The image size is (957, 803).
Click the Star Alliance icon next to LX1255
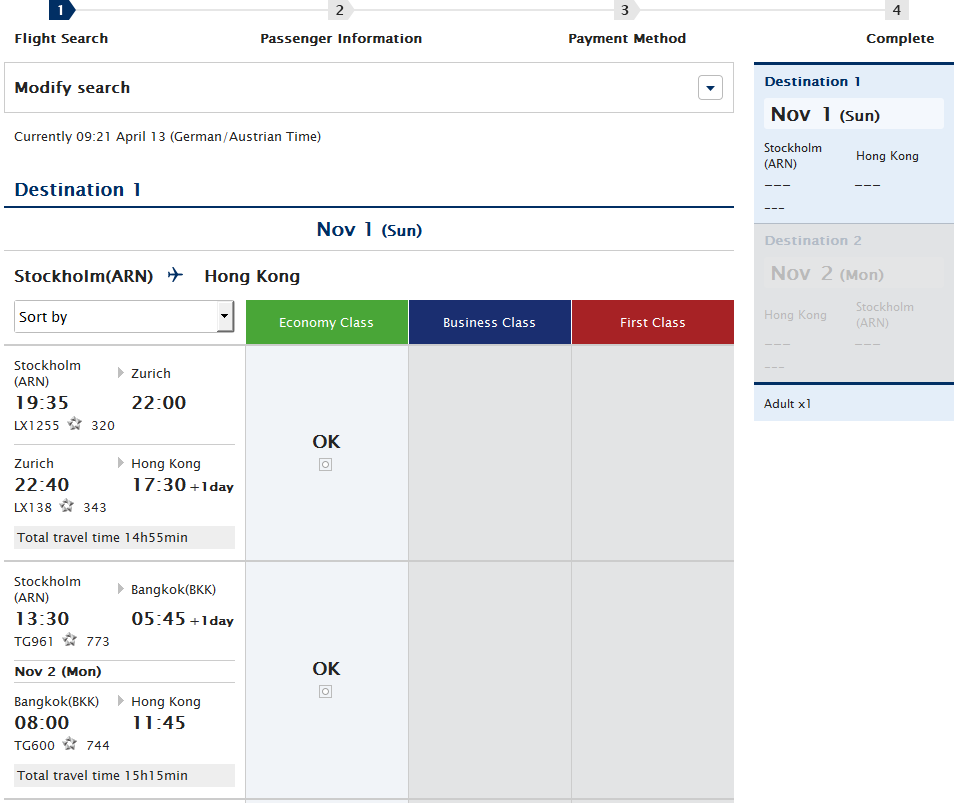coord(74,424)
